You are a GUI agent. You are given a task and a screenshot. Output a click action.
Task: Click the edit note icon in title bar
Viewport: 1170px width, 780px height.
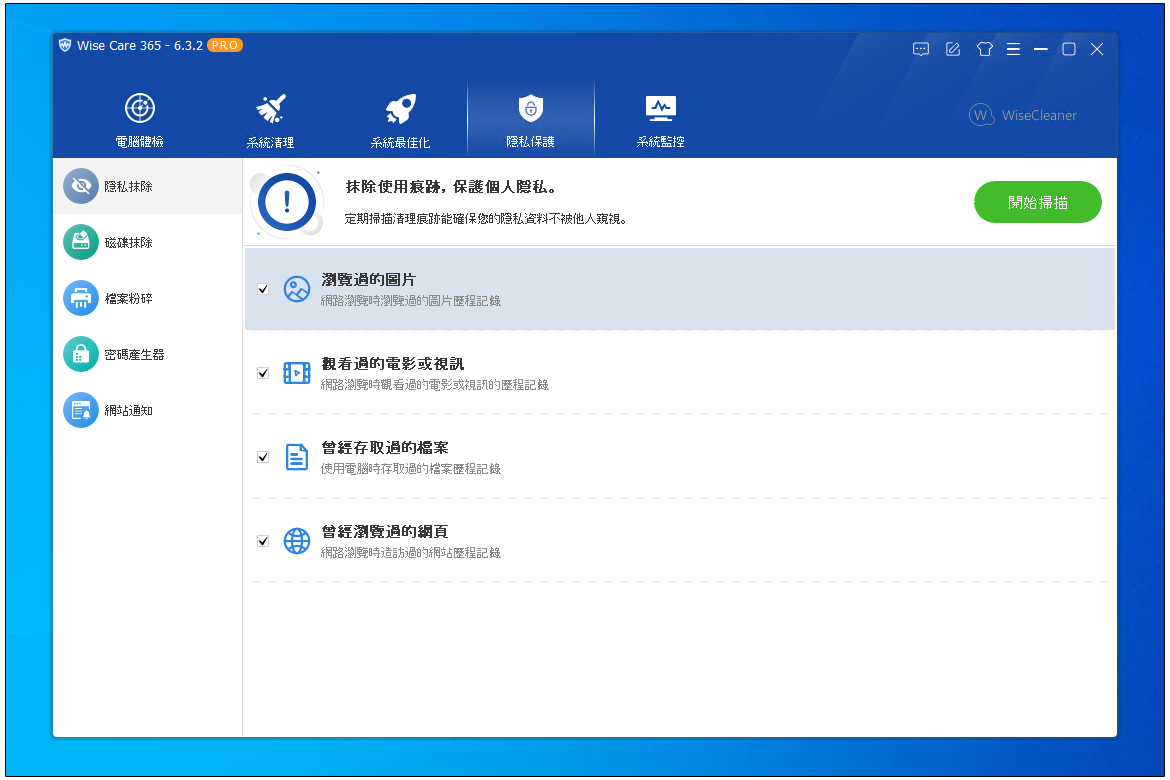coord(953,49)
